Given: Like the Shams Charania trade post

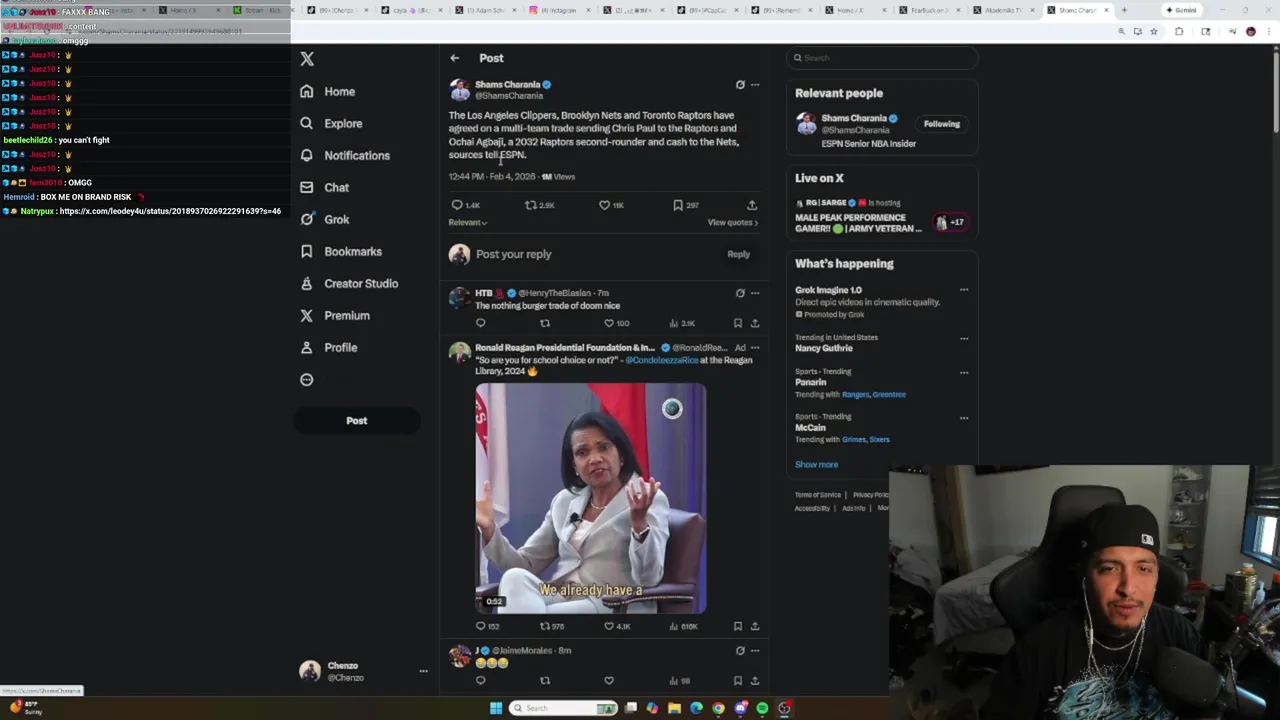Looking at the screenshot, I should (x=604, y=205).
